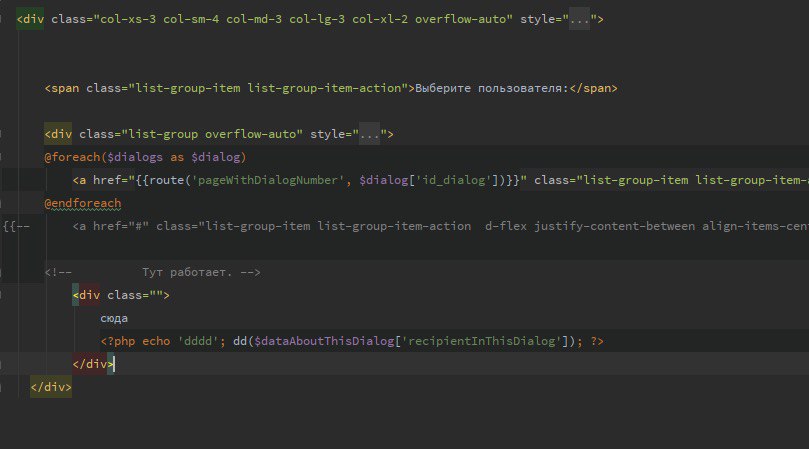Click the 'Выберите пользователя:' span text
This screenshot has height=449, width=809.
(x=492, y=88)
